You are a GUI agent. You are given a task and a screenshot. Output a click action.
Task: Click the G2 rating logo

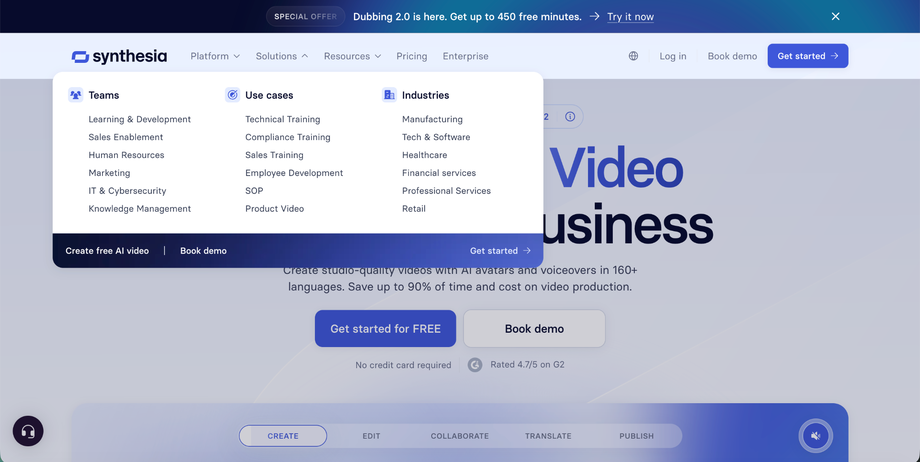click(x=475, y=365)
